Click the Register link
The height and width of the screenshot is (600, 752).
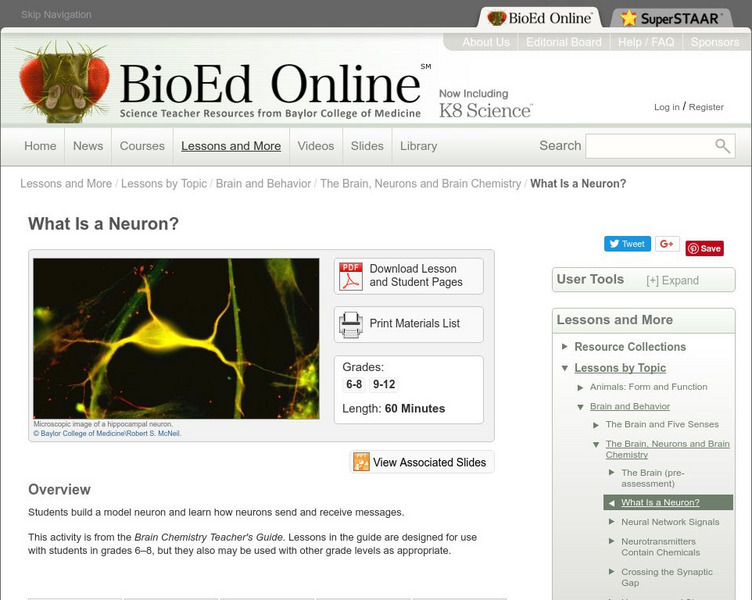point(706,107)
